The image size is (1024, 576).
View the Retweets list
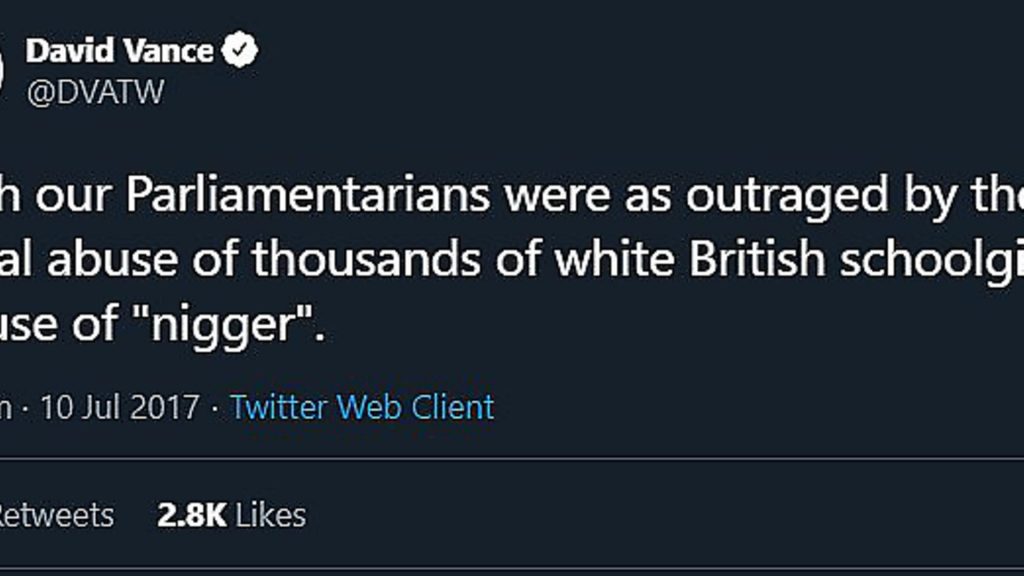pos(57,515)
